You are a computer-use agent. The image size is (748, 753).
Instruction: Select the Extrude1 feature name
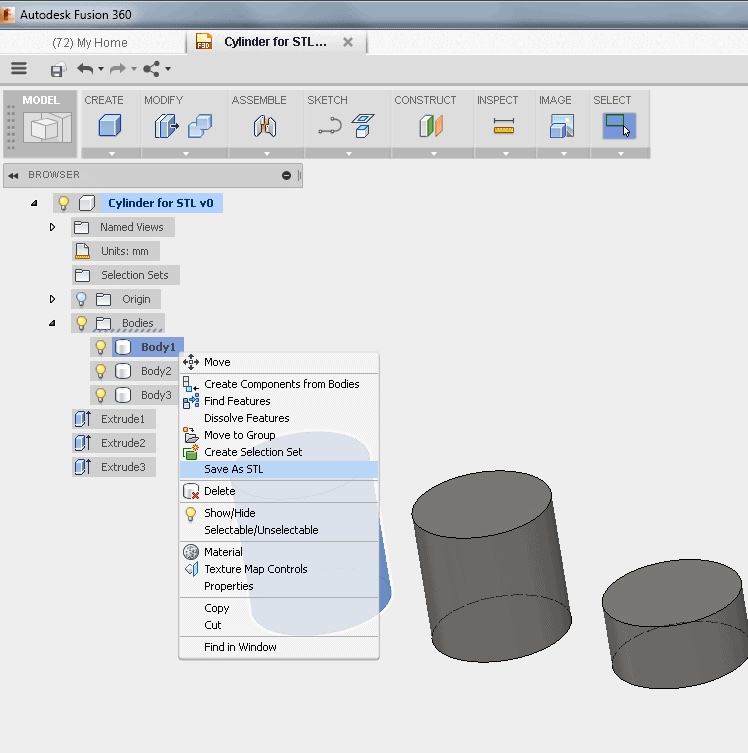(x=122, y=419)
